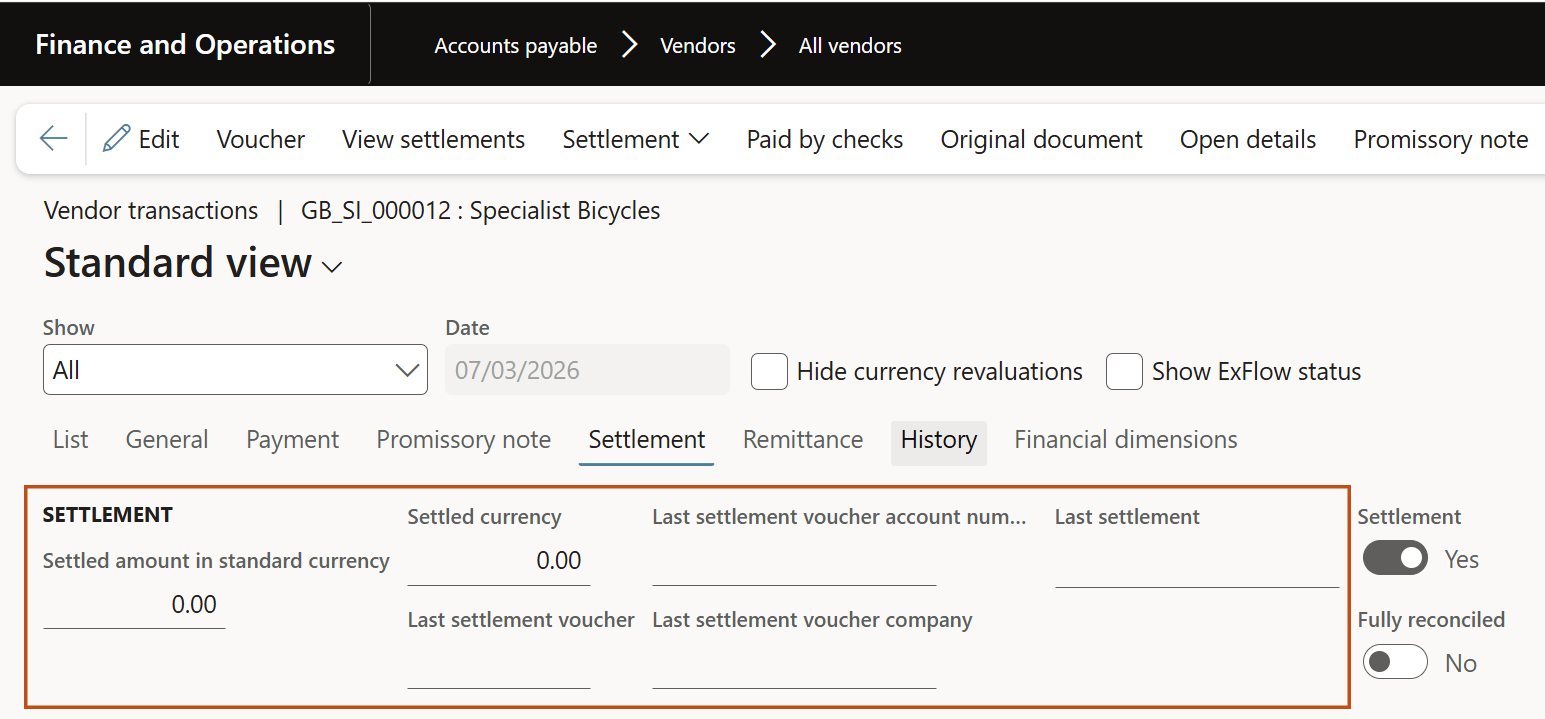Toggle the Fully reconciled switch

point(1395,662)
